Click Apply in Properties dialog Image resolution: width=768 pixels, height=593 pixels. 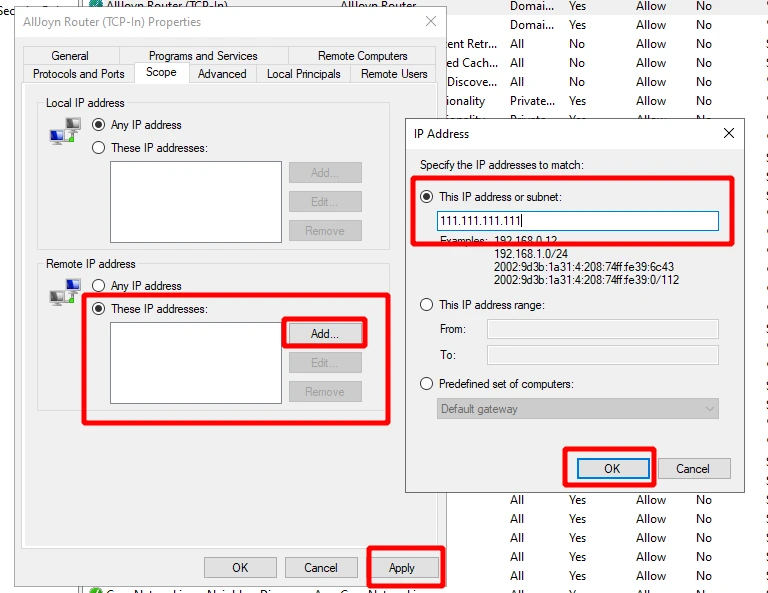[402, 568]
